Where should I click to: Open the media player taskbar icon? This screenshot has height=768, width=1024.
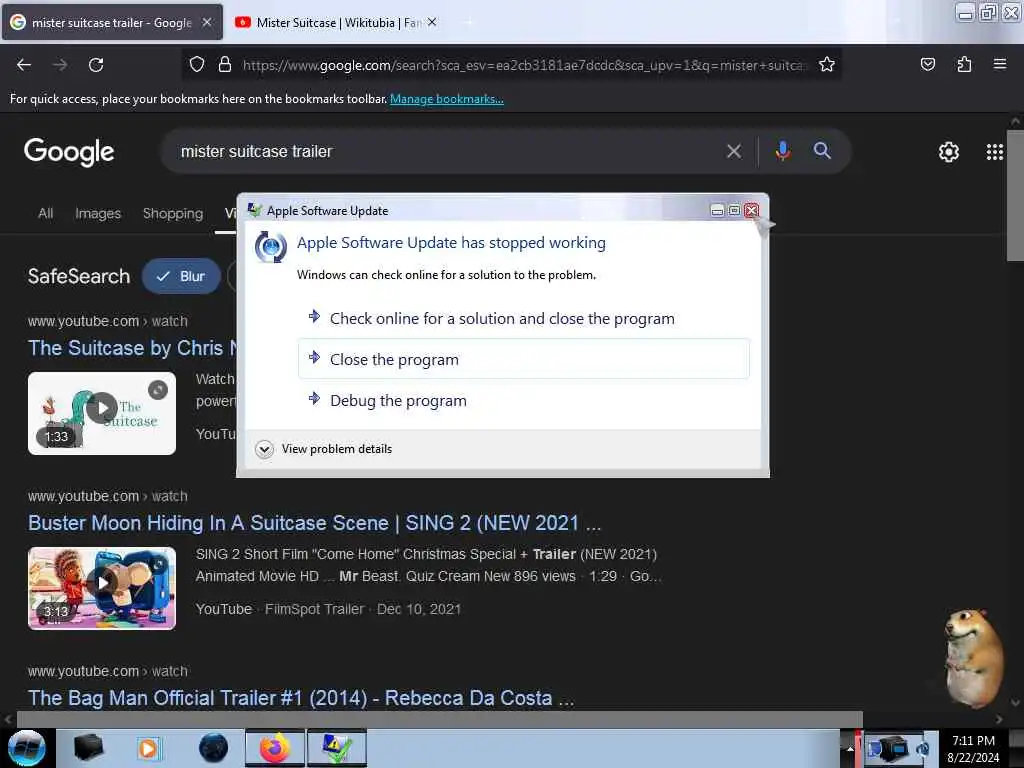coord(148,748)
